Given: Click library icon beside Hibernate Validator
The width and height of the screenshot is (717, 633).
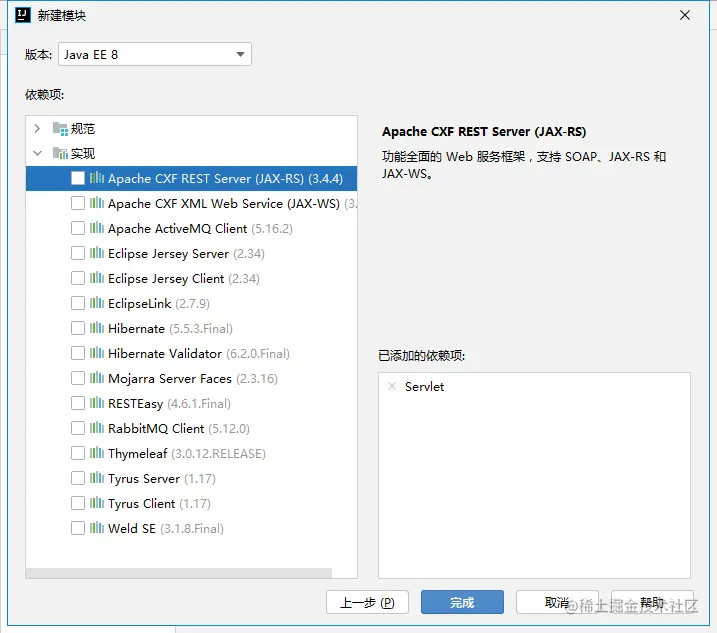Looking at the screenshot, I should (x=96, y=353).
